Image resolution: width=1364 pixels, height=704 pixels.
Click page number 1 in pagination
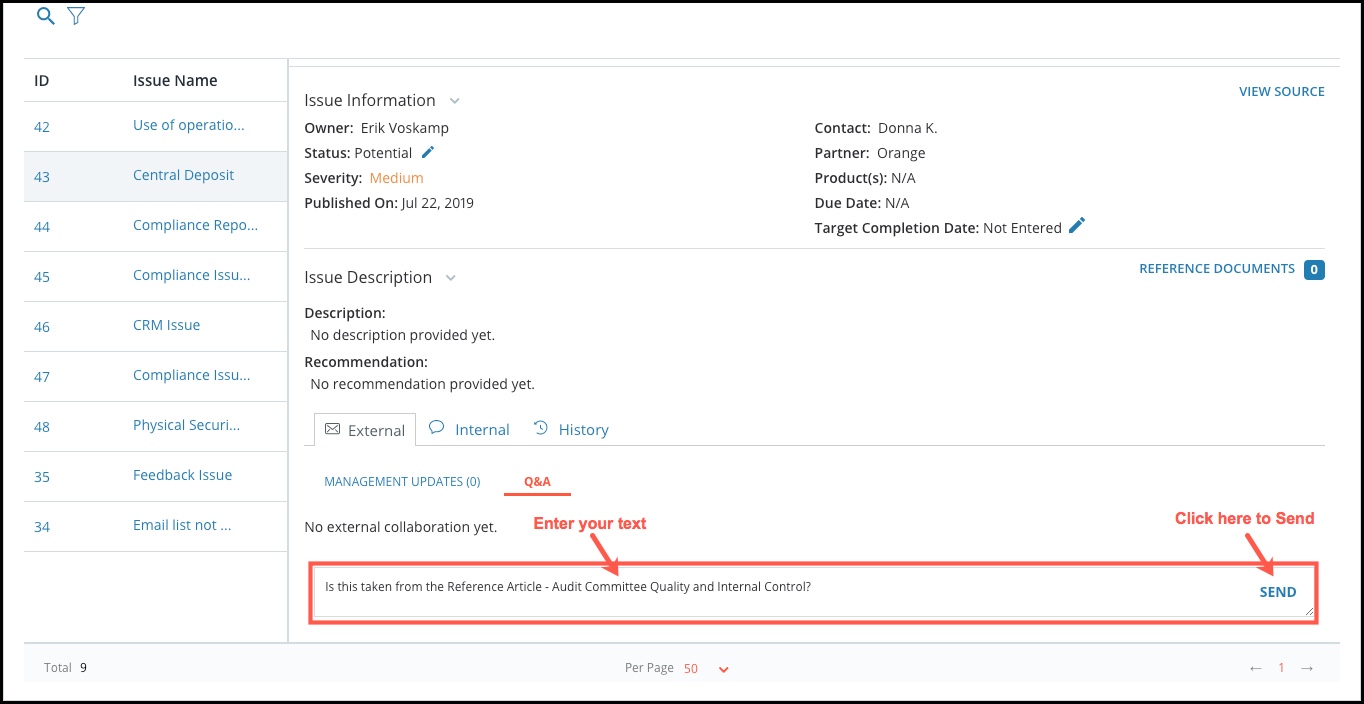[1281, 668]
